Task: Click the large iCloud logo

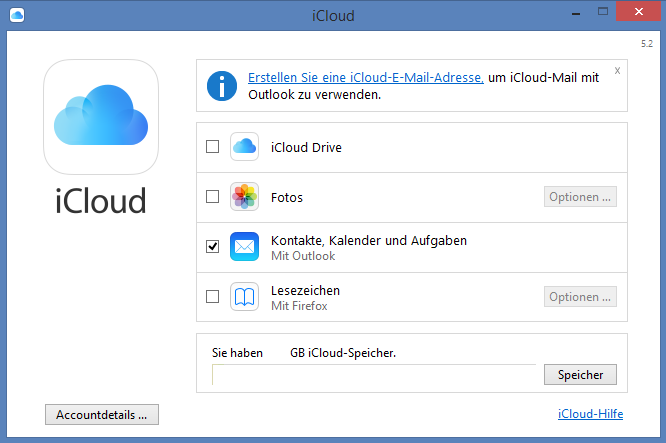Action: 101,117
